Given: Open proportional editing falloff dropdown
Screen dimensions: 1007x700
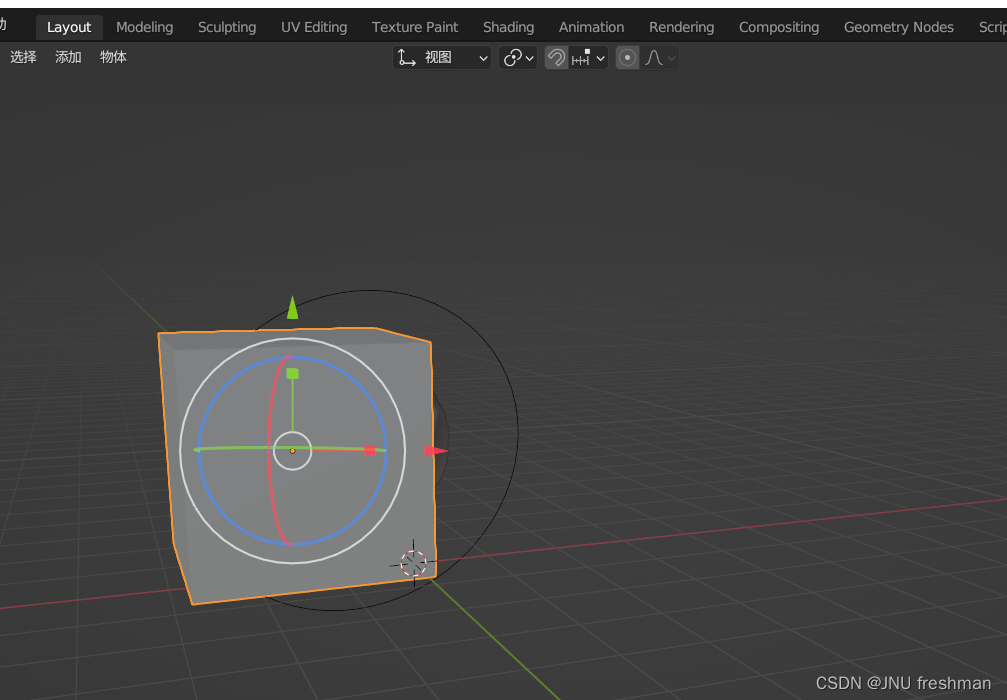Looking at the screenshot, I should (660, 58).
